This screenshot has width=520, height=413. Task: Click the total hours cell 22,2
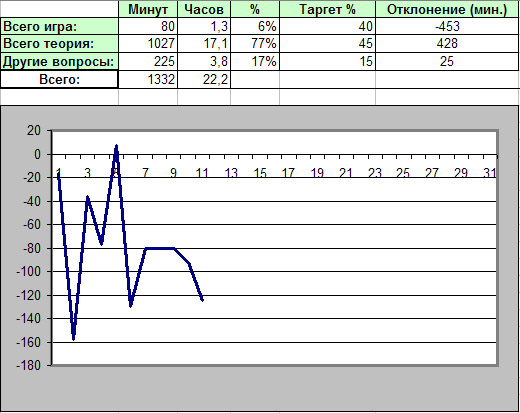coord(204,79)
